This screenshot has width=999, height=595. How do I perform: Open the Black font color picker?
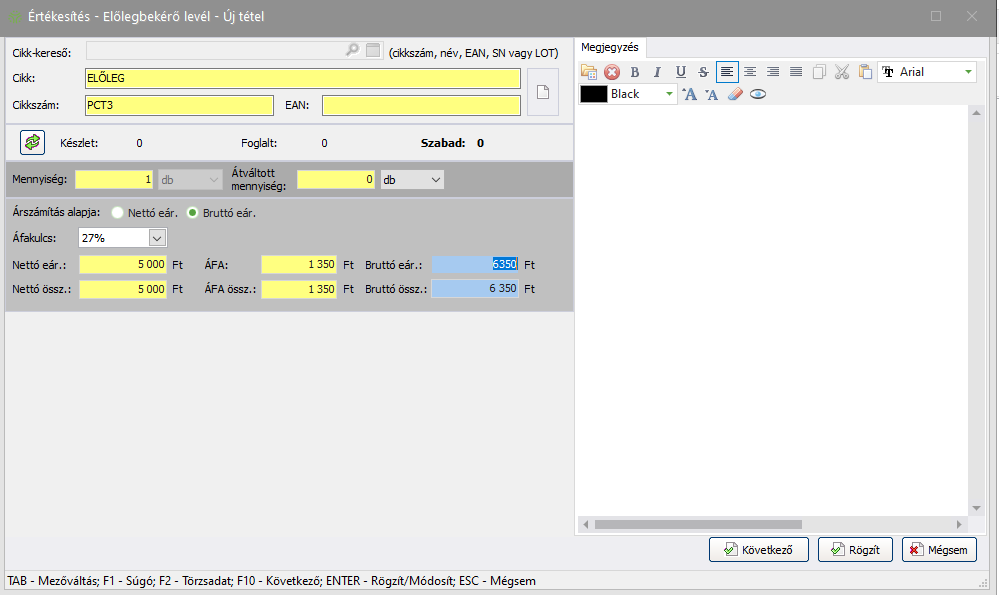coord(669,94)
